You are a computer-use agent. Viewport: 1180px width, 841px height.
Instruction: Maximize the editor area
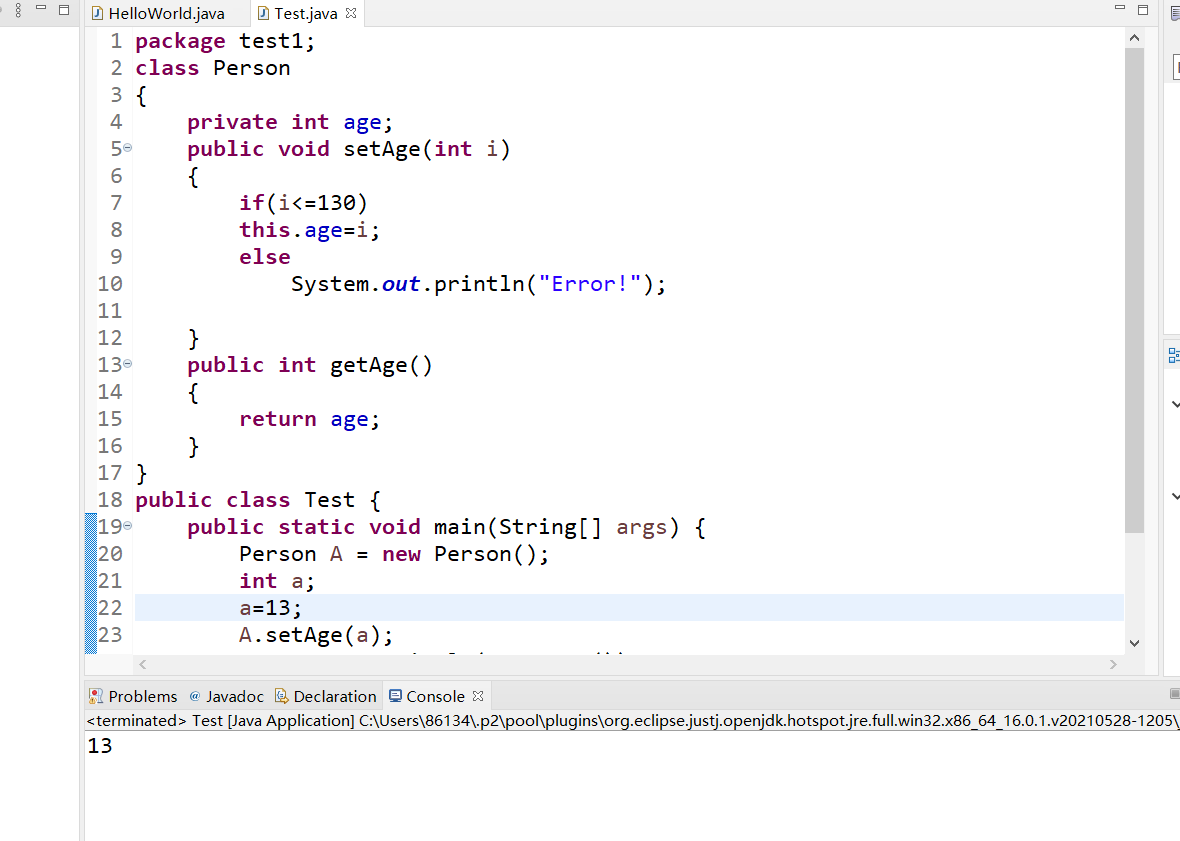click(x=1143, y=10)
